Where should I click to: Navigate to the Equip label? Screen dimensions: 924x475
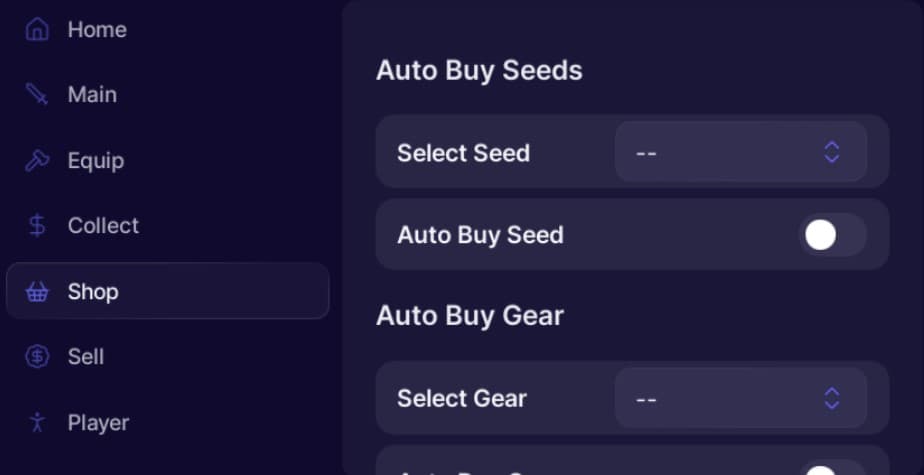[x=96, y=161]
